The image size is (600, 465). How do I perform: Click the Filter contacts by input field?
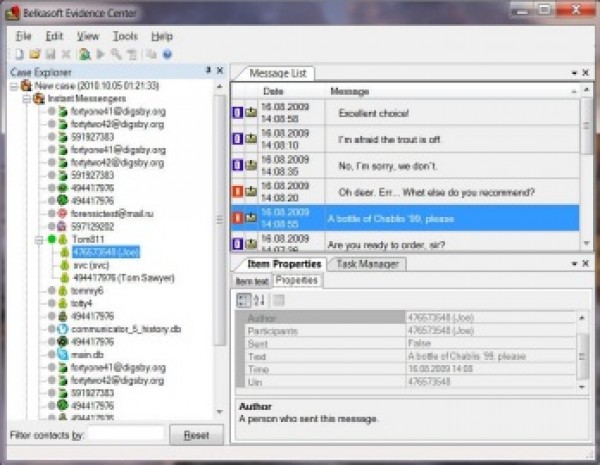126,435
